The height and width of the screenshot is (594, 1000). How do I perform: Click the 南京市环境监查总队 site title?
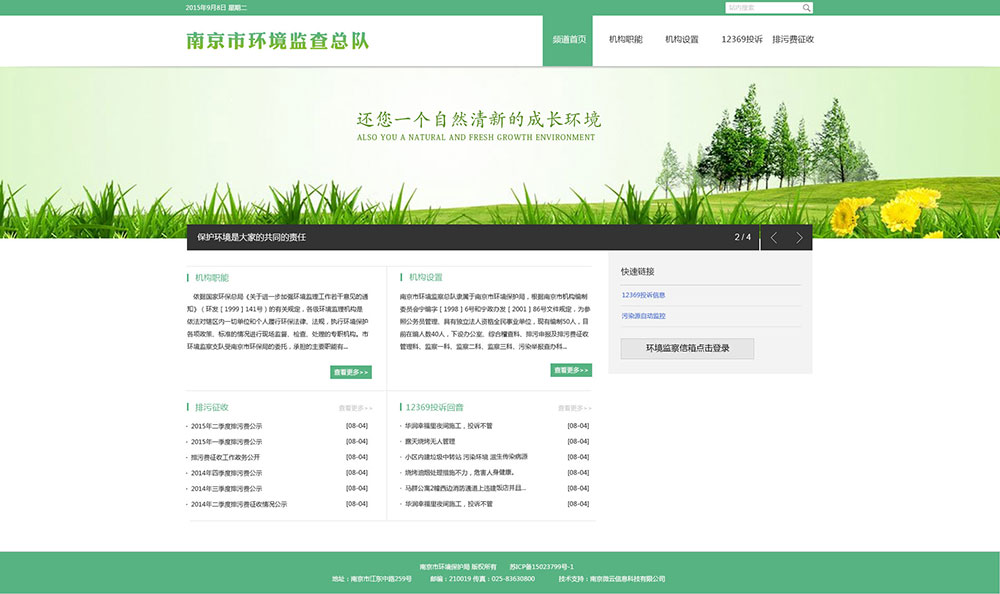click(278, 41)
